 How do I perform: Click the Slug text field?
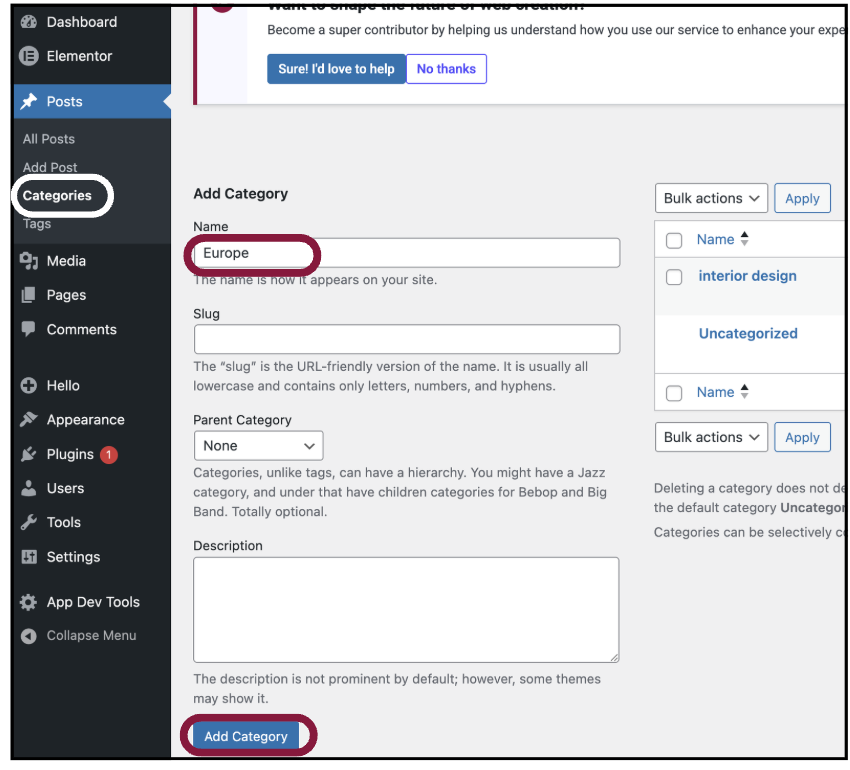406,339
